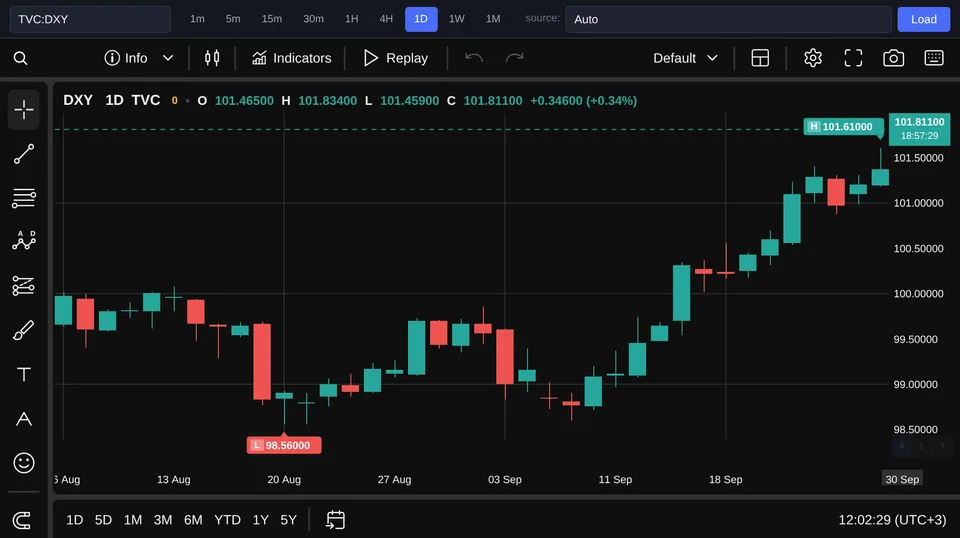960x538 pixels.
Task: Click the 100.00000 price axis value
Action: tap(918, 294)
